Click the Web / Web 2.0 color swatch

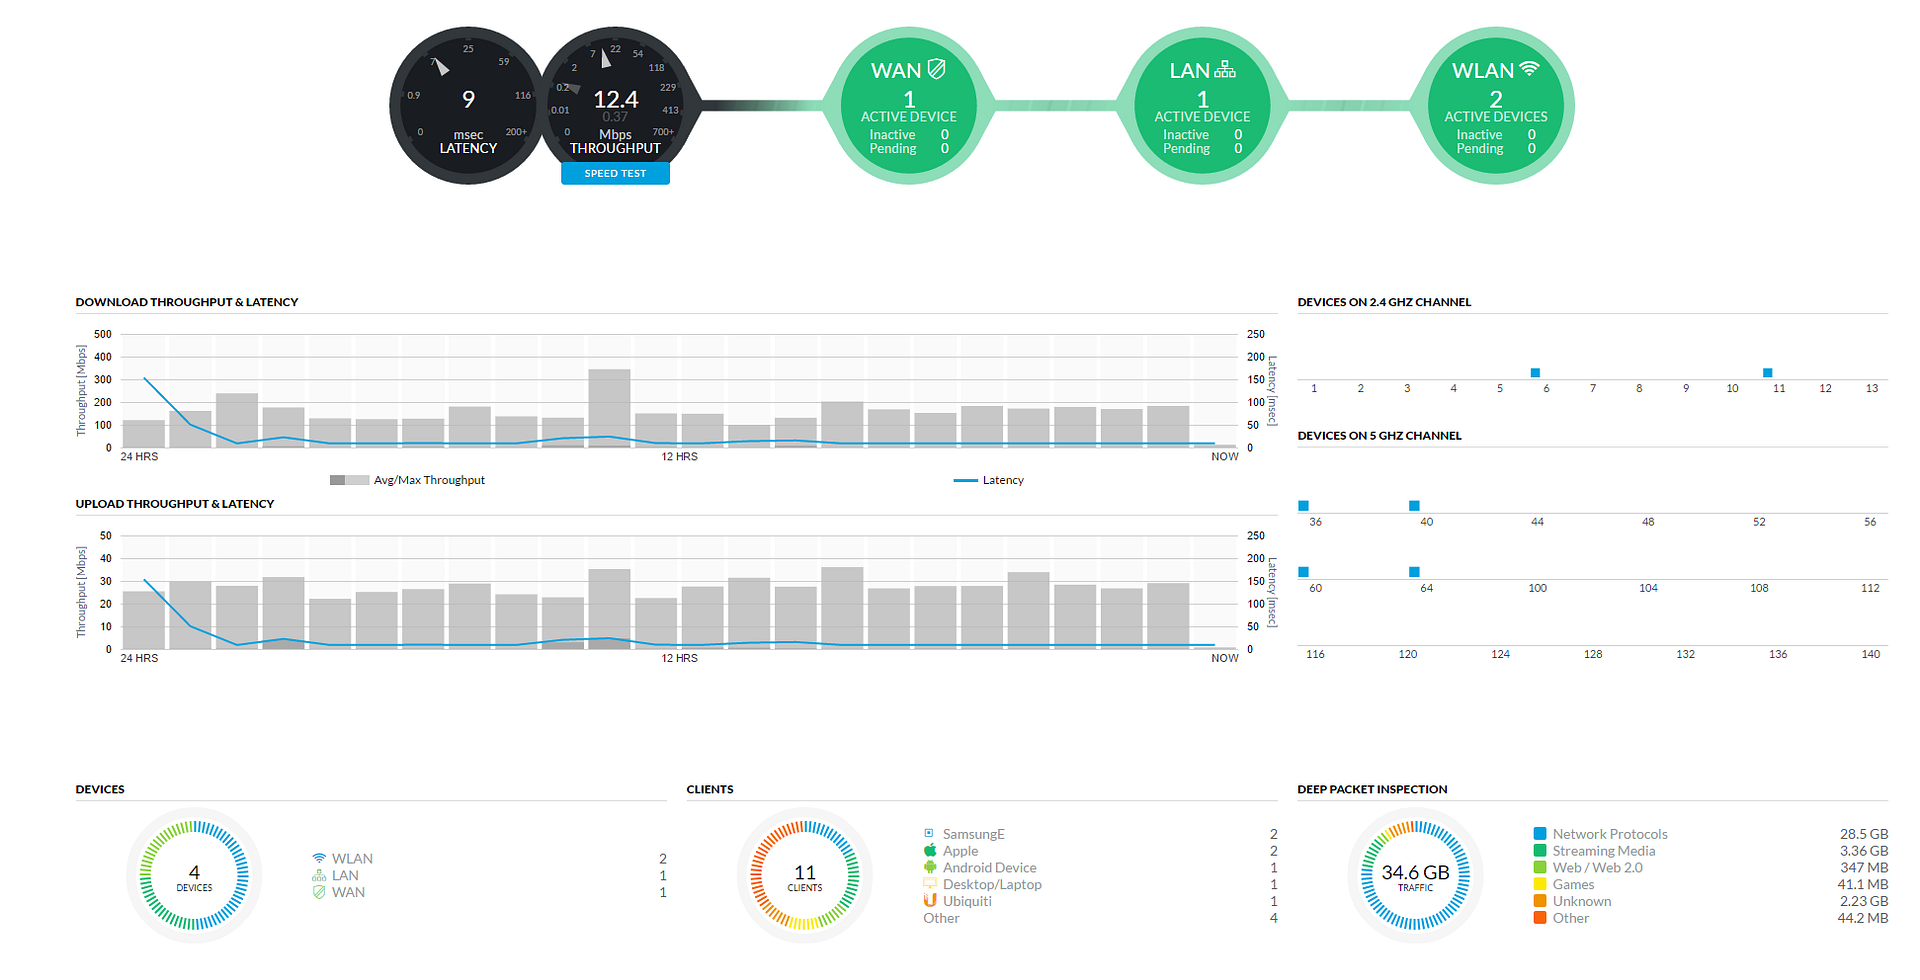(x=1540, y=867)
